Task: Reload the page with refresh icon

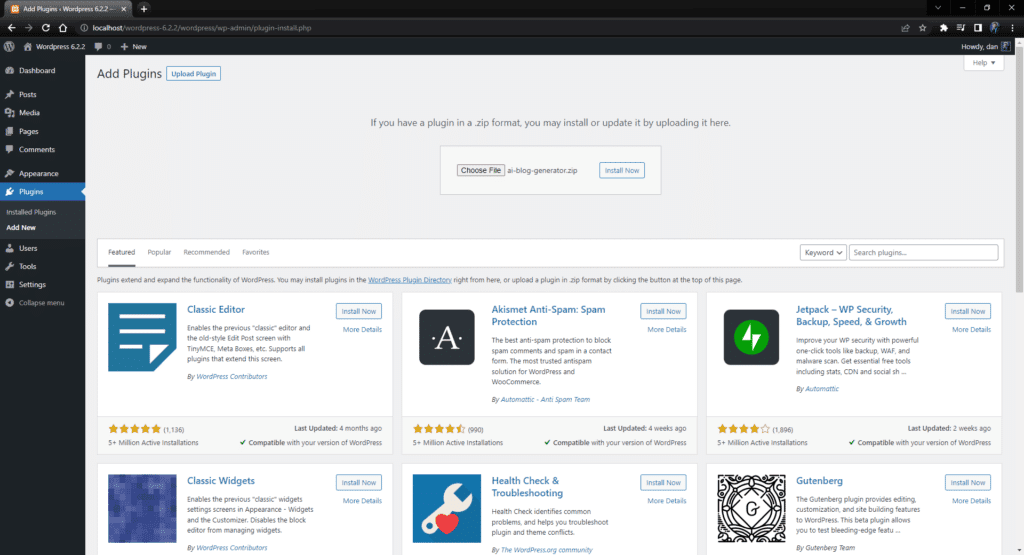Action: pos(46,28)
